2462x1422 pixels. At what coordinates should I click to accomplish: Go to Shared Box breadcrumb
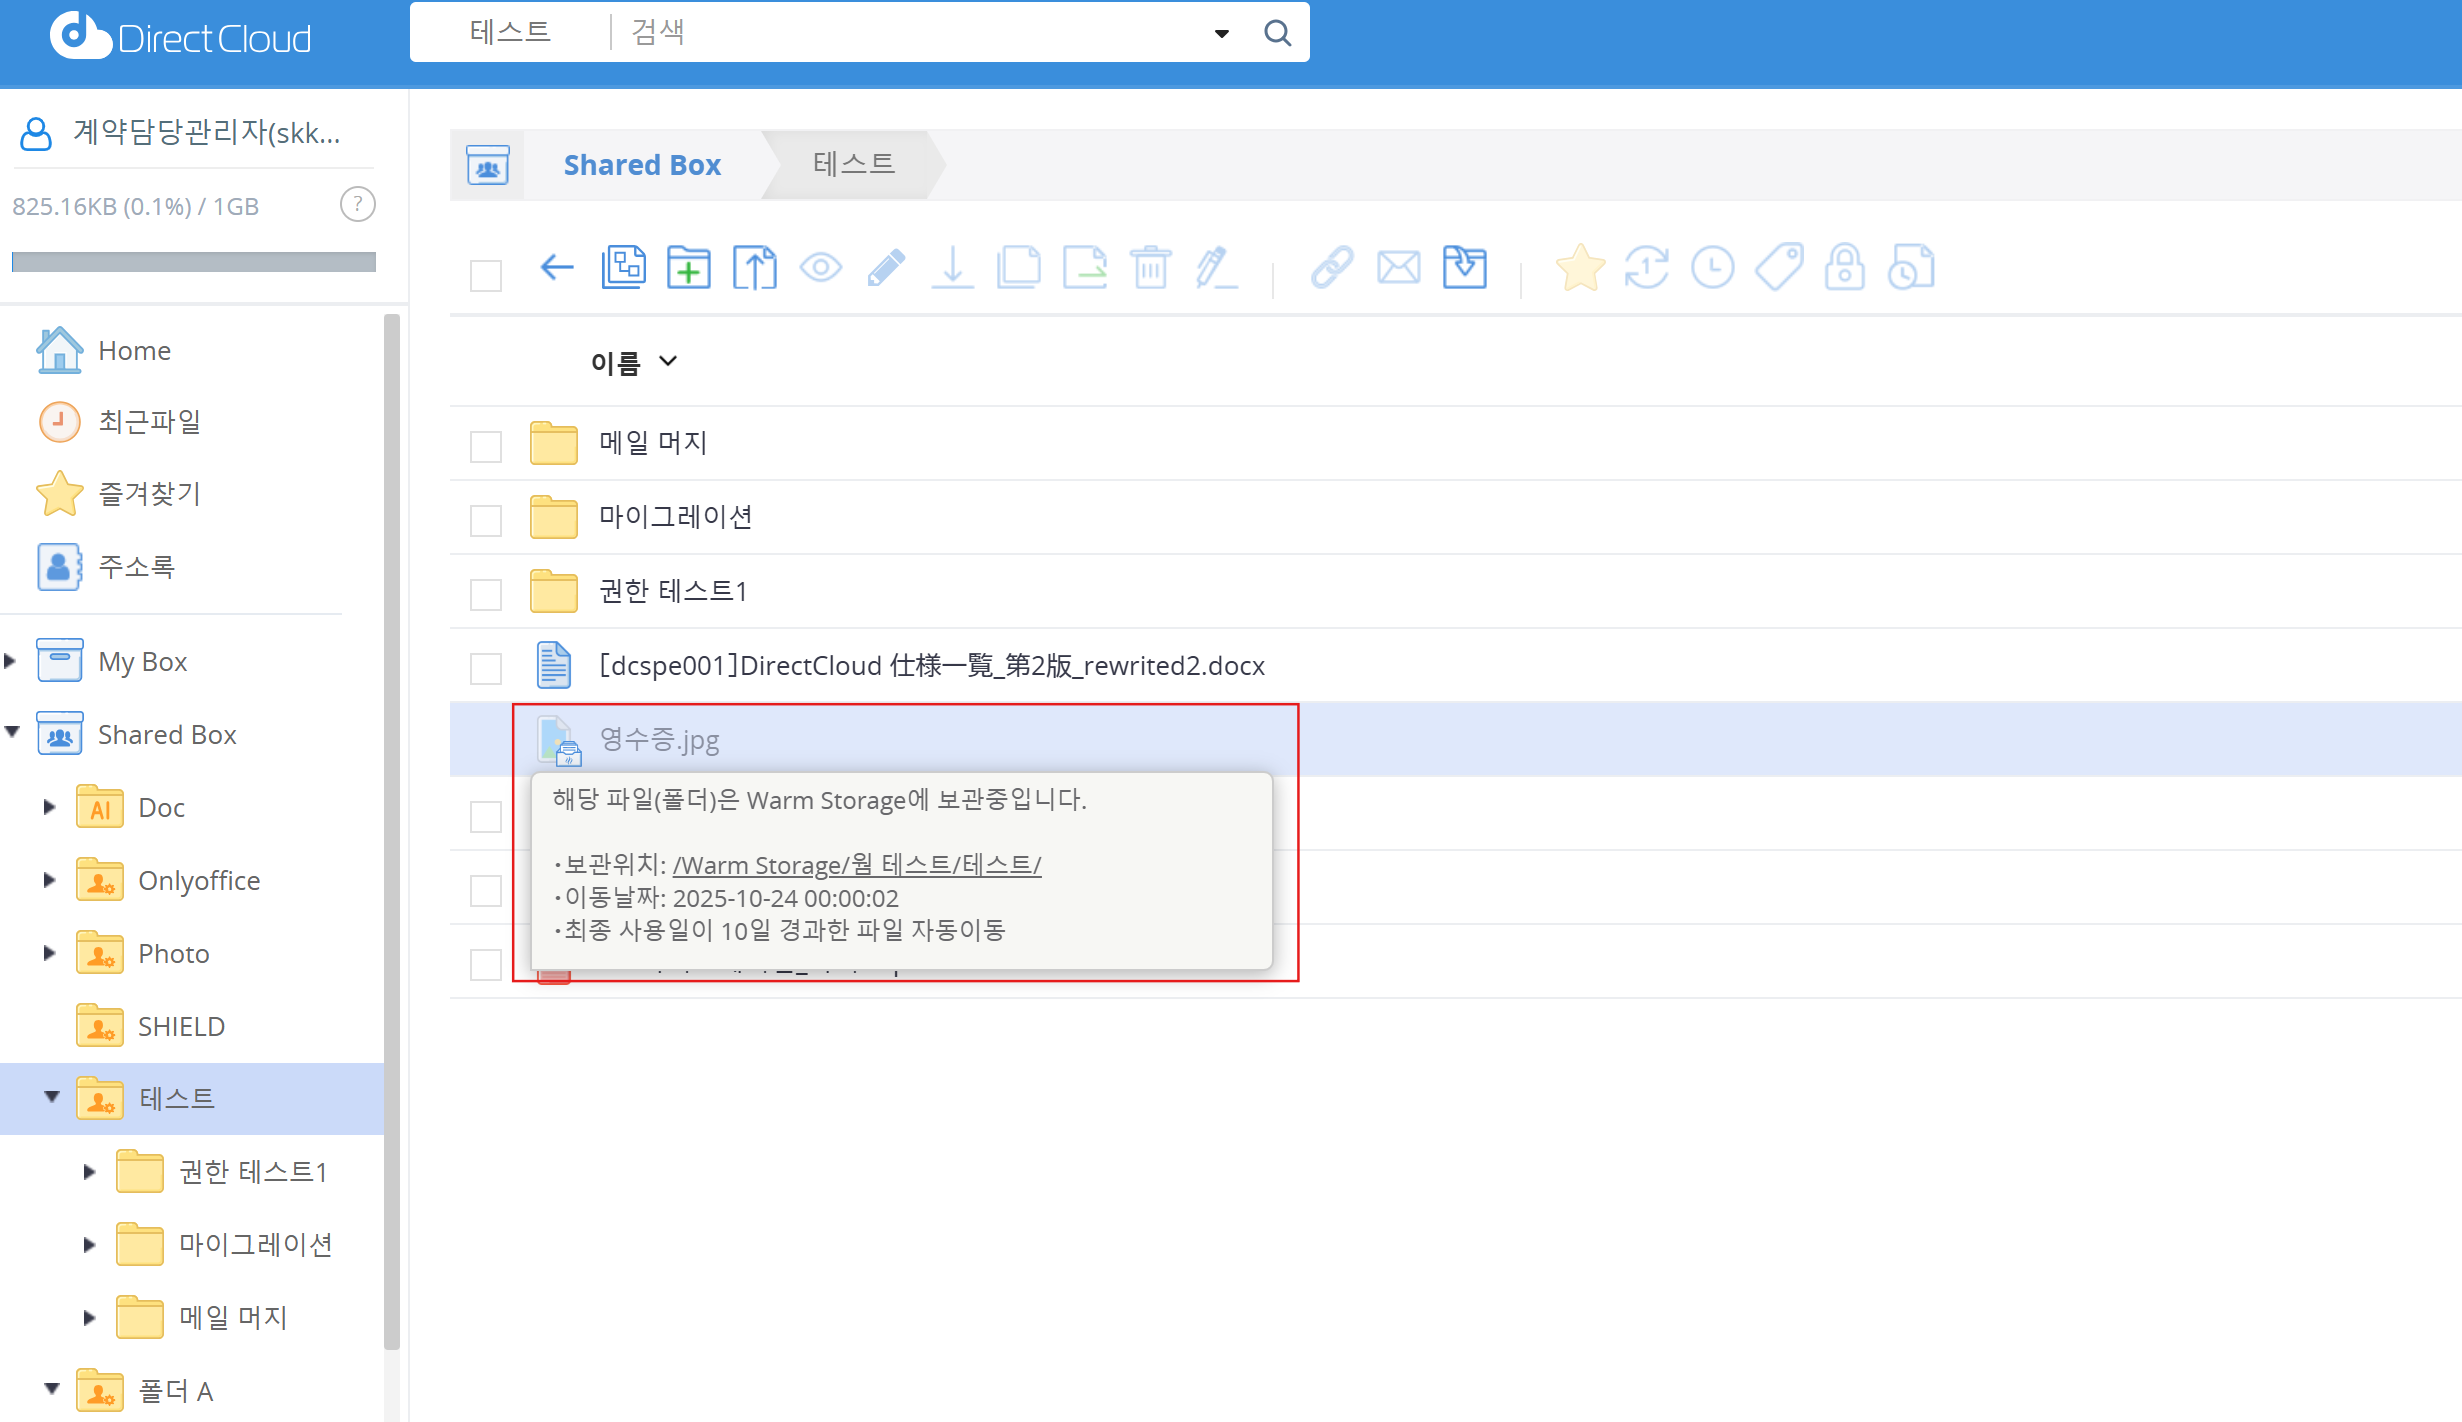pos(642,165)
